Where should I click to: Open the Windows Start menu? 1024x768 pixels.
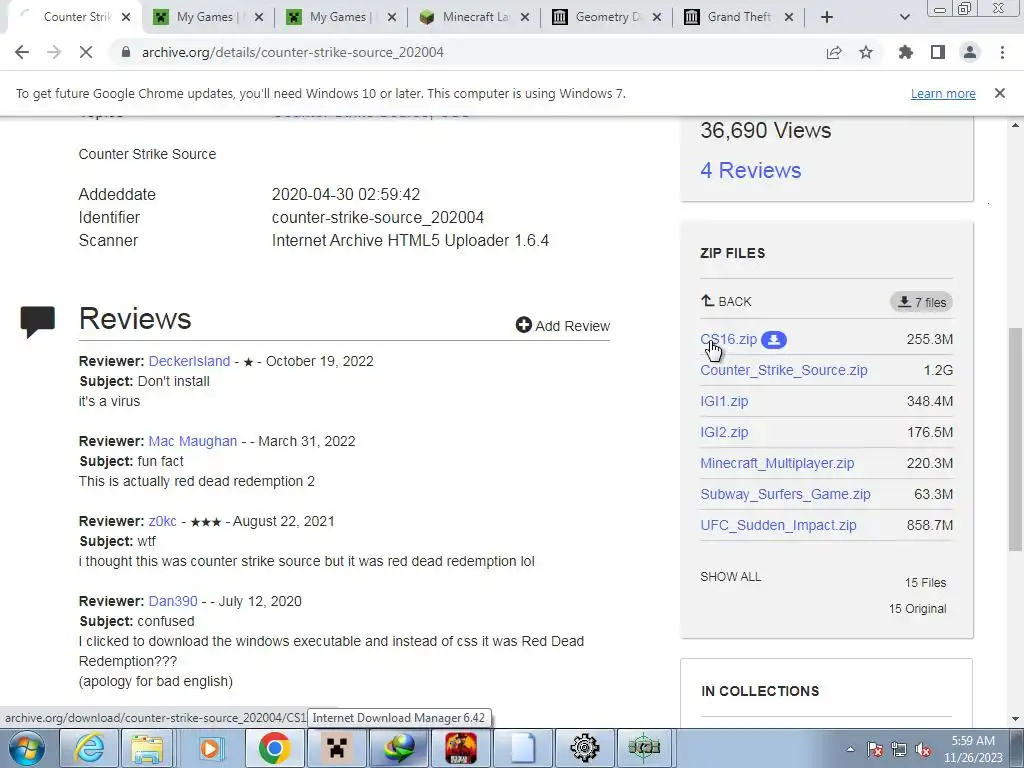point(26,748)
